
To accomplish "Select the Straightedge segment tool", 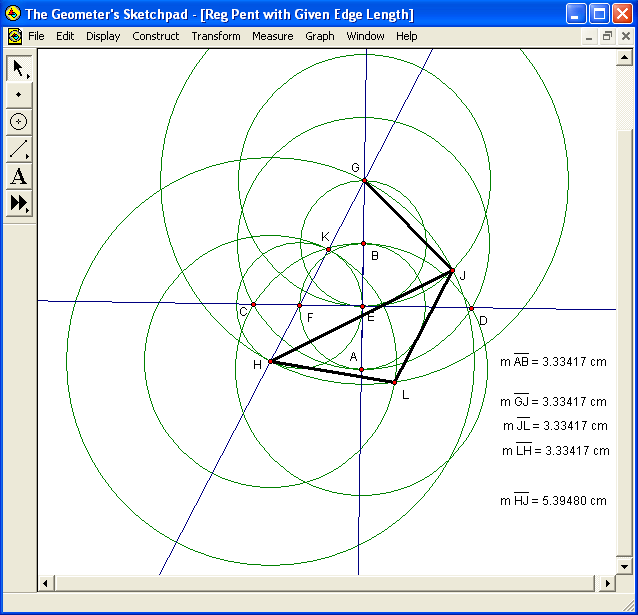I will (18, 150).
